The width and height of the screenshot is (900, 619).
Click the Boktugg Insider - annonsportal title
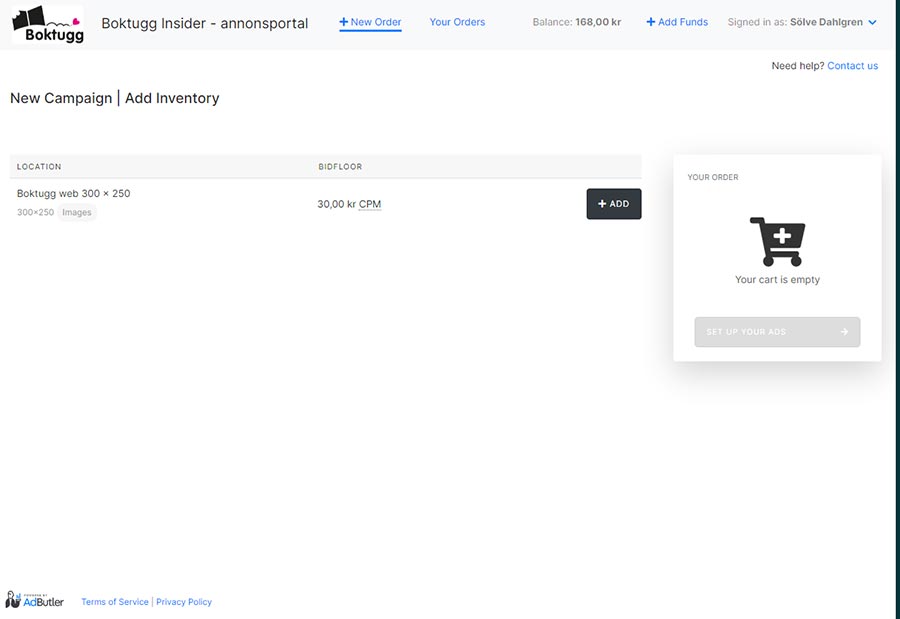click(205, 24)
